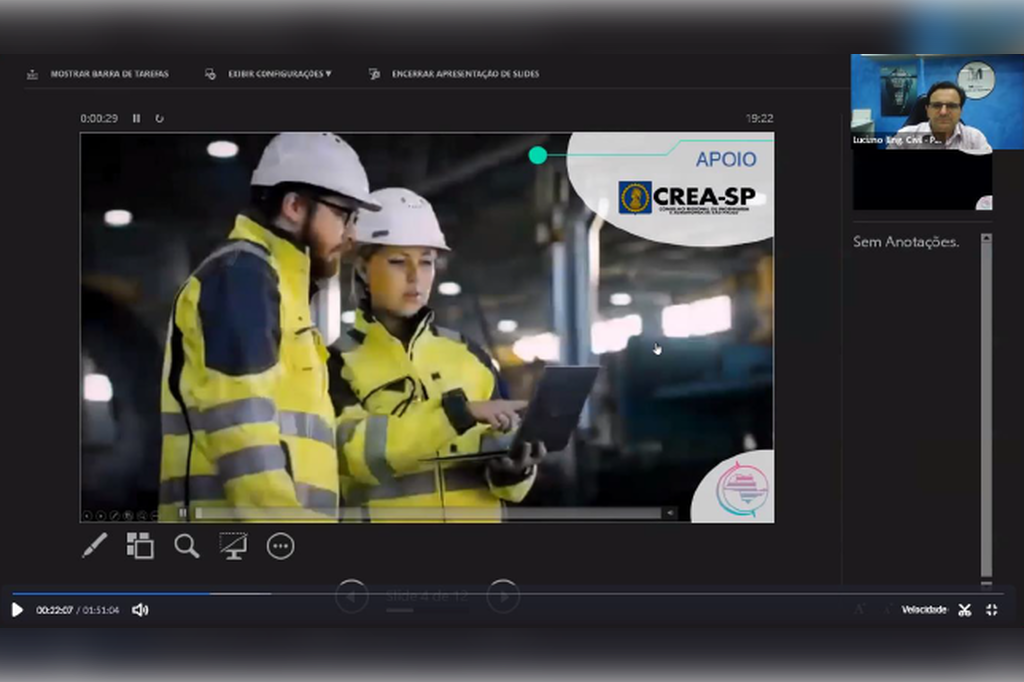Select the presenter webcam thumbnail
This screenshot has height=682, width=1024.
coord(921,102)
